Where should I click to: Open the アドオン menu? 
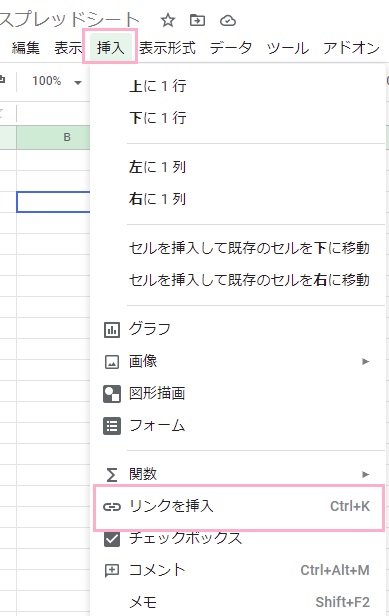click(351, 48)
